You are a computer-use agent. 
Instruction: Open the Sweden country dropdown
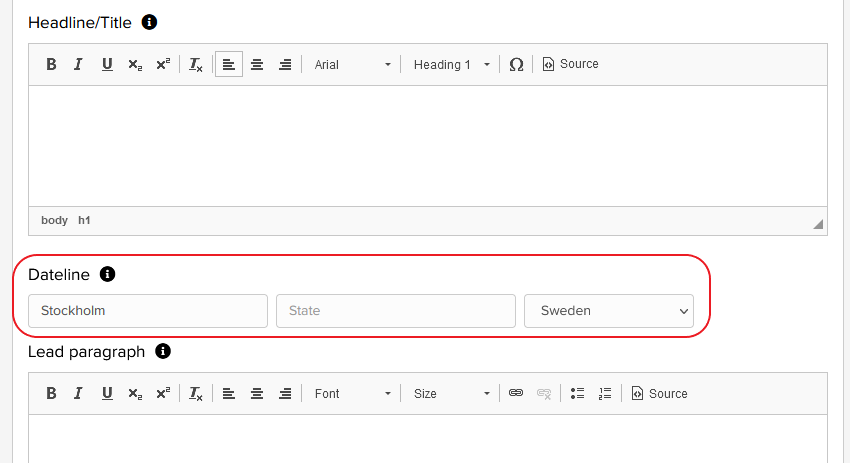click(x=609, y=311)
